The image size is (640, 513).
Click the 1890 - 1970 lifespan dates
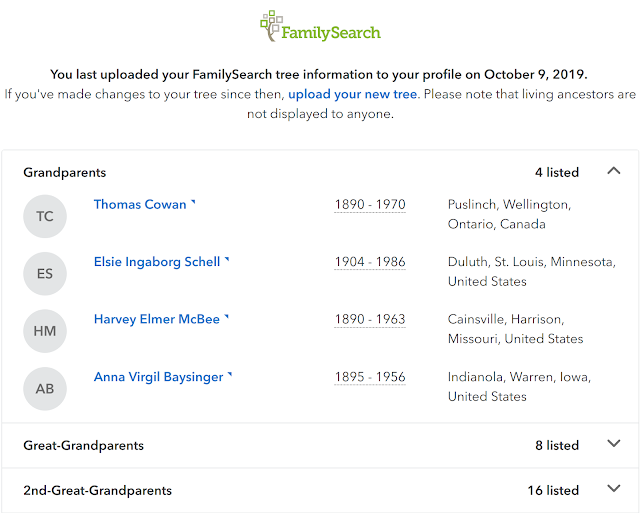(x=370, y=204)
